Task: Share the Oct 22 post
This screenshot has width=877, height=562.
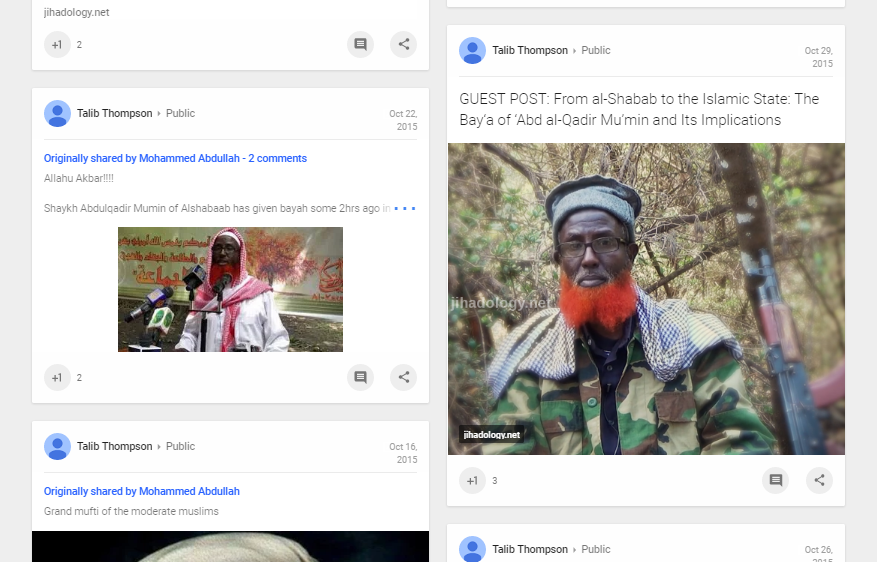Action: [x=403, y=377]
